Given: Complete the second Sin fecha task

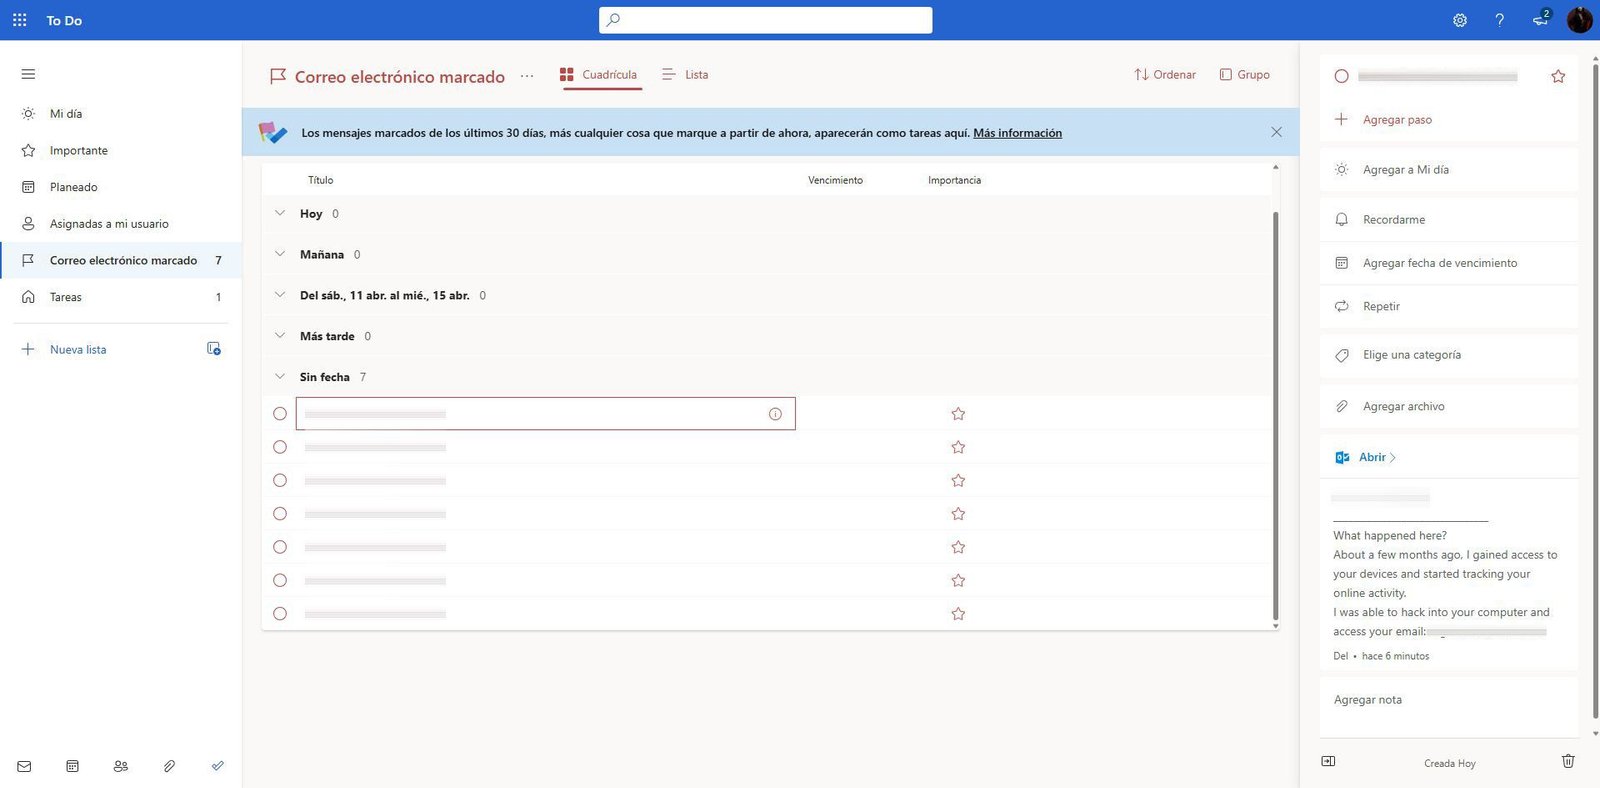Looking at the screenshot, I should (x=280, y=447).
